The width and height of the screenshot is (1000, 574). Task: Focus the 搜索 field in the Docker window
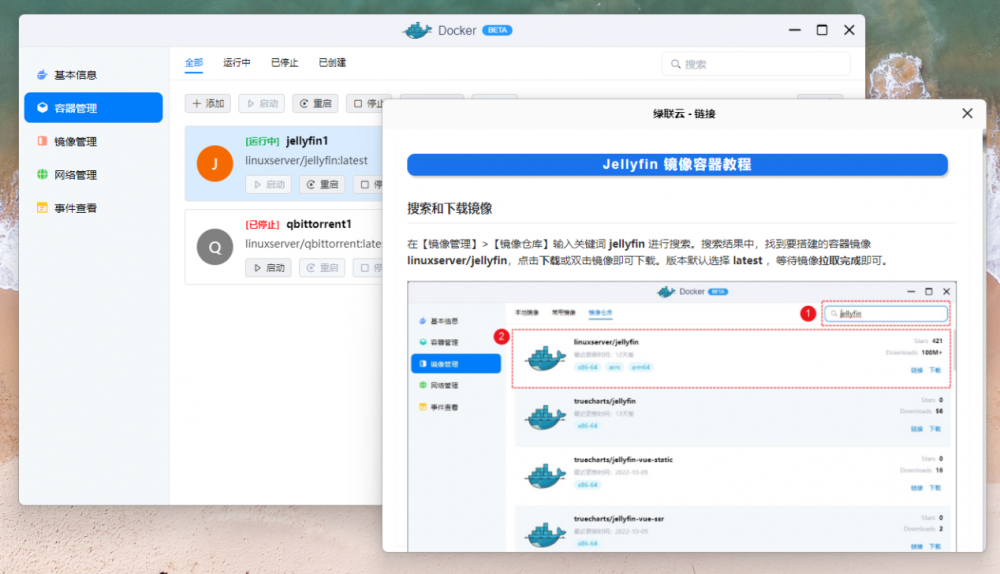coord(756,64)
